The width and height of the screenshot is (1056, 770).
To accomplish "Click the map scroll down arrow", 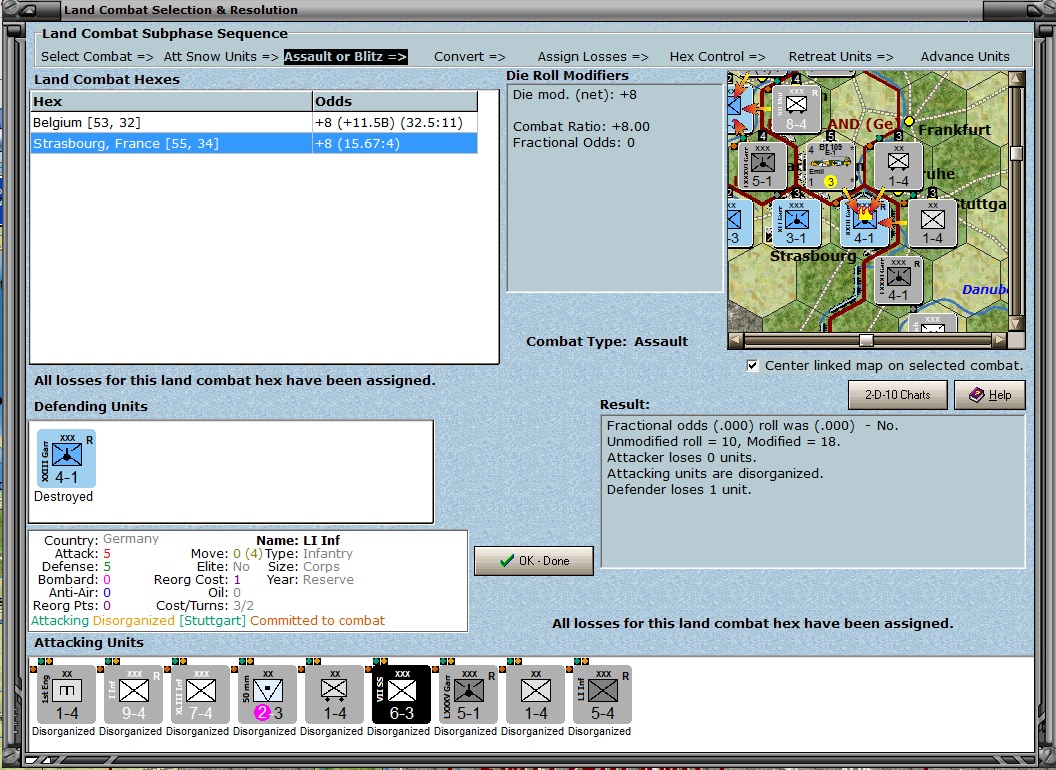I will (x=1016, y=324).
